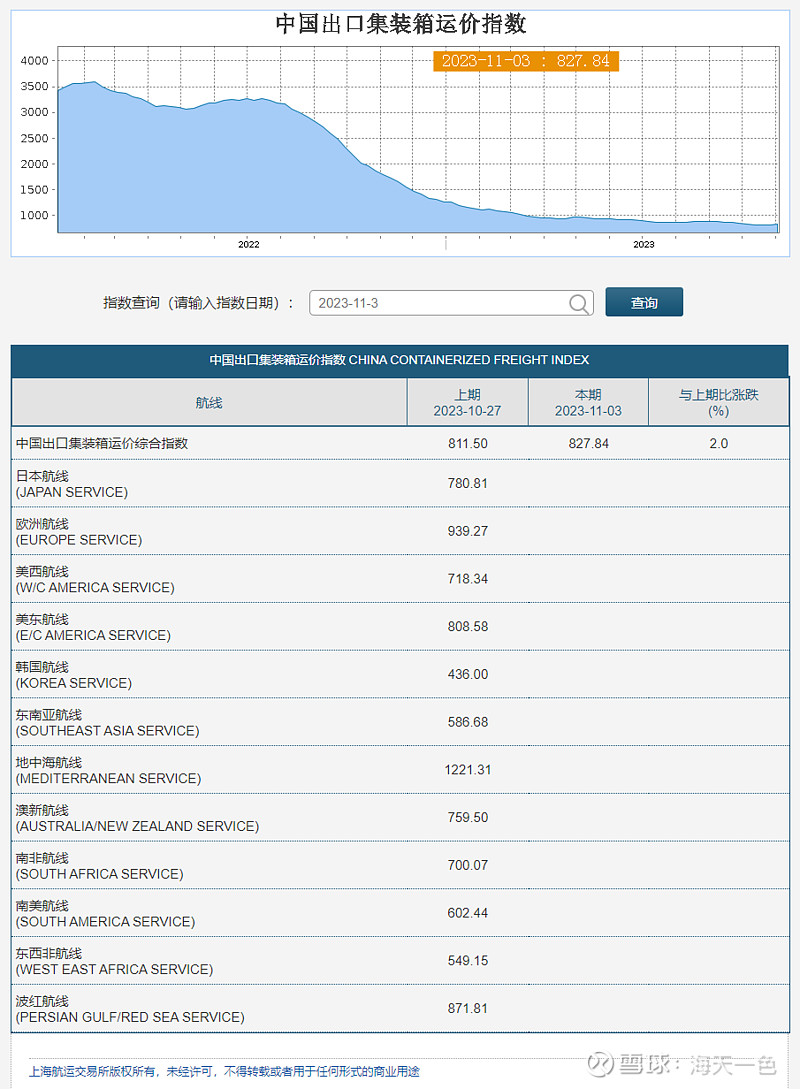Click the 与上期比涨跌(%) column header
This screenshot has width=800, height=1089.
[719, 402]
